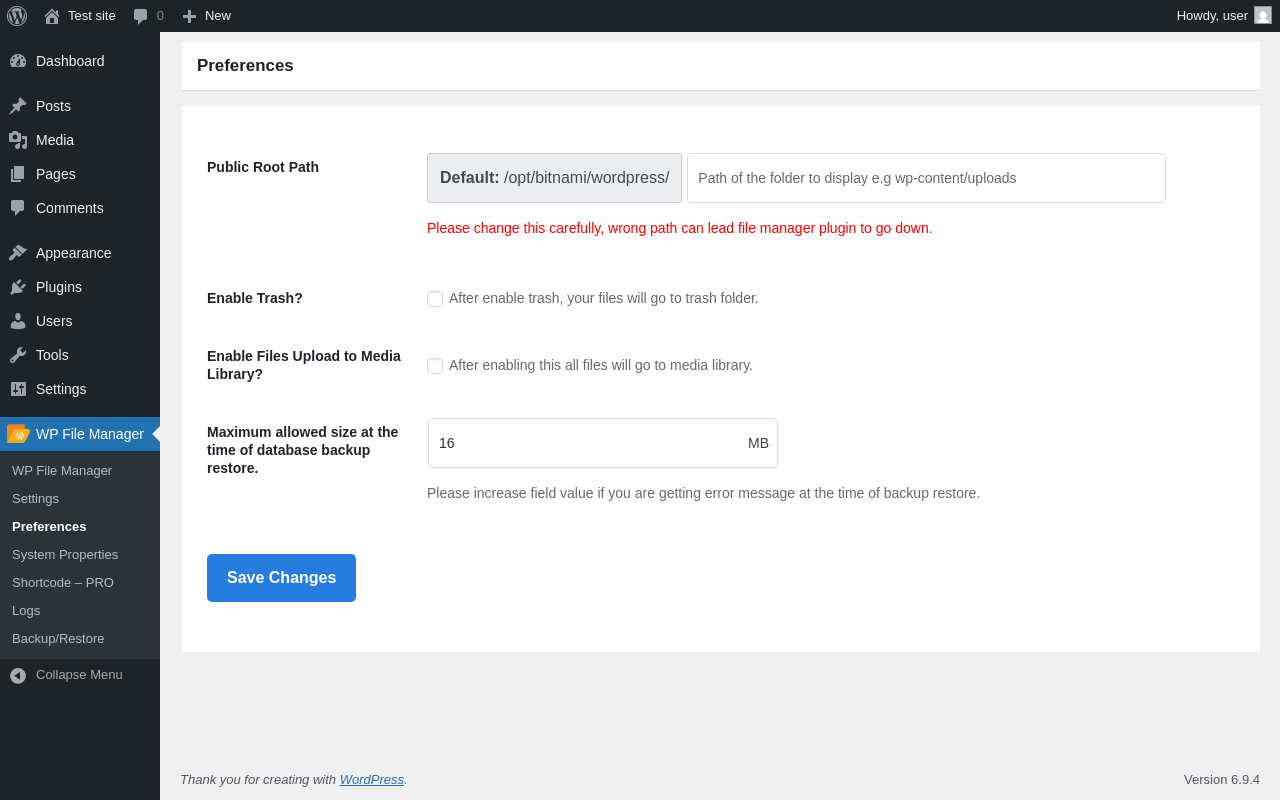Click the plus icon beside New
This screenshot has height=800, width=1280.
(189, 16)
